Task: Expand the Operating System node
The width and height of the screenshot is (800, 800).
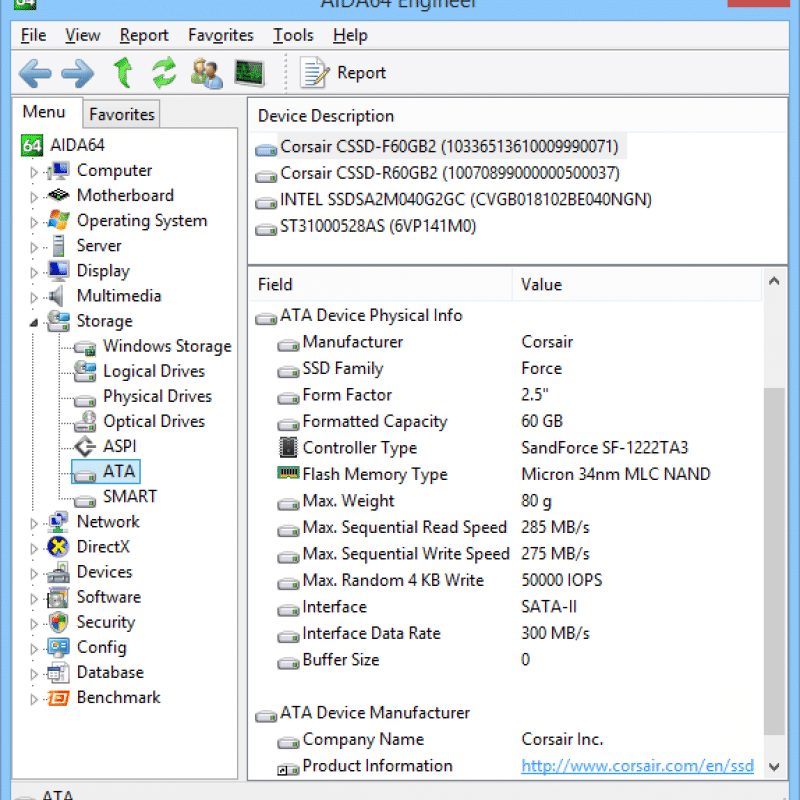Action: pyautogui.click(x=34, y=222)
